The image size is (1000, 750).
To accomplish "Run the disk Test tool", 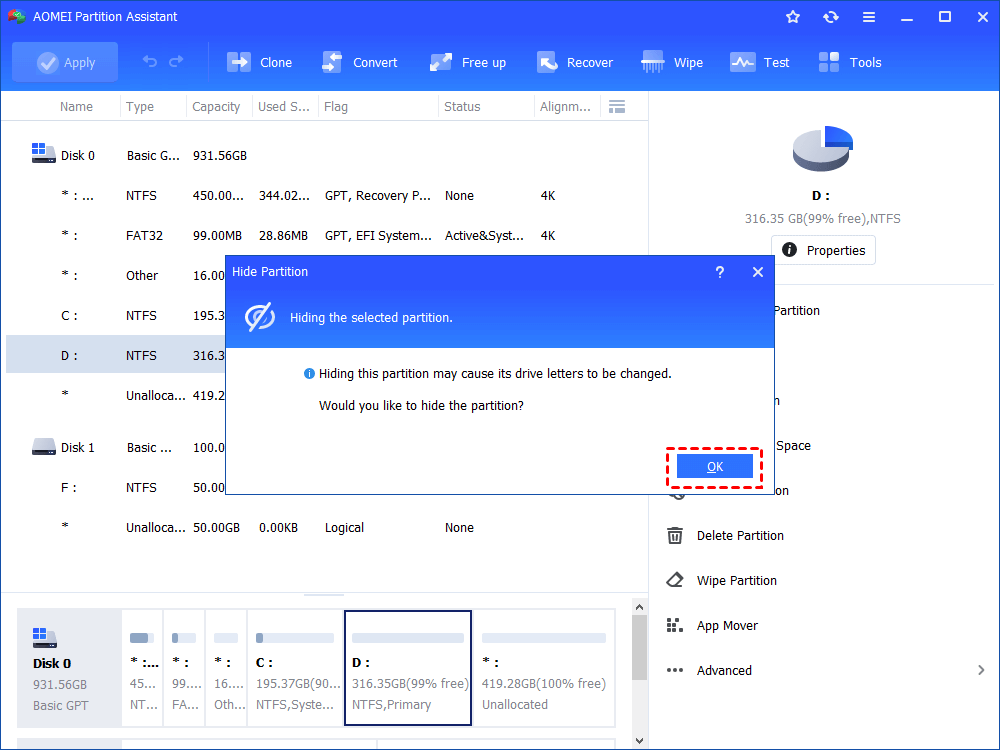I will point(759,61).
